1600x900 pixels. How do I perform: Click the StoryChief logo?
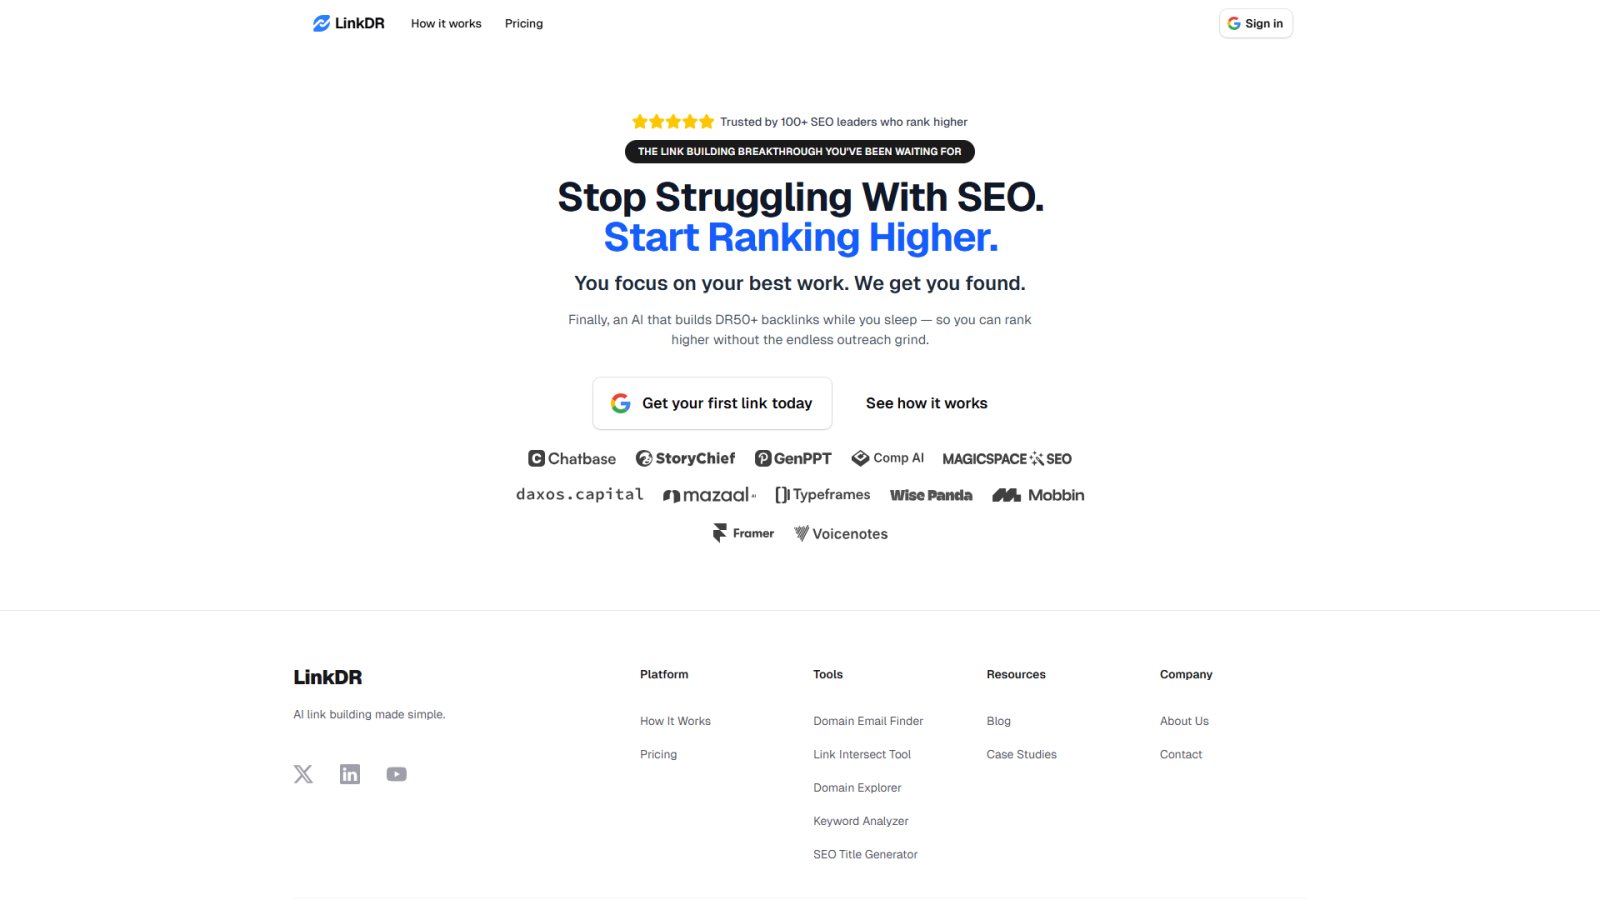pyautogui.click(x=685, y=458)
